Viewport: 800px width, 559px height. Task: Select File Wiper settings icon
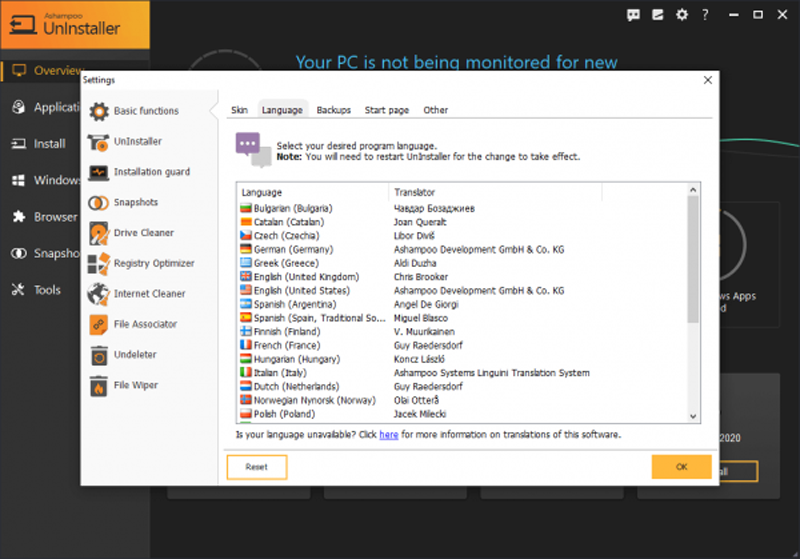[x=98, y=386]
